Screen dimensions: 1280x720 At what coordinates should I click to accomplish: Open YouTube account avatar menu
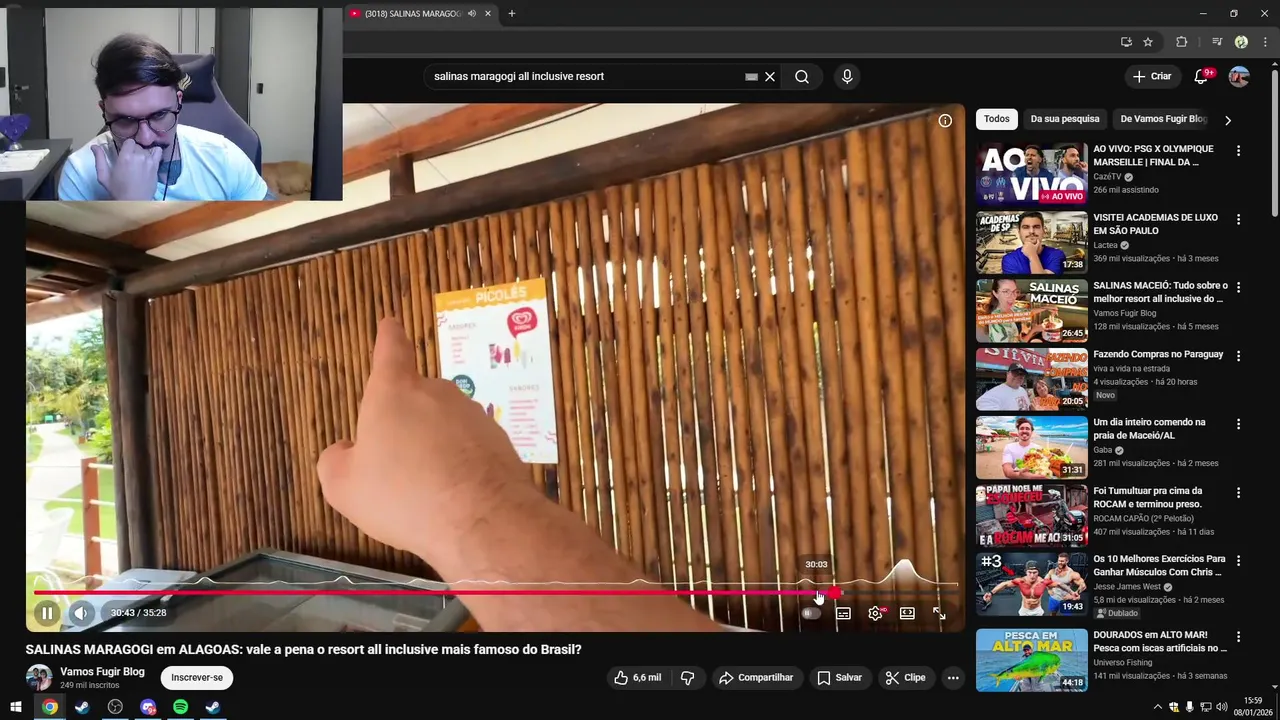tap(1239, 76)
